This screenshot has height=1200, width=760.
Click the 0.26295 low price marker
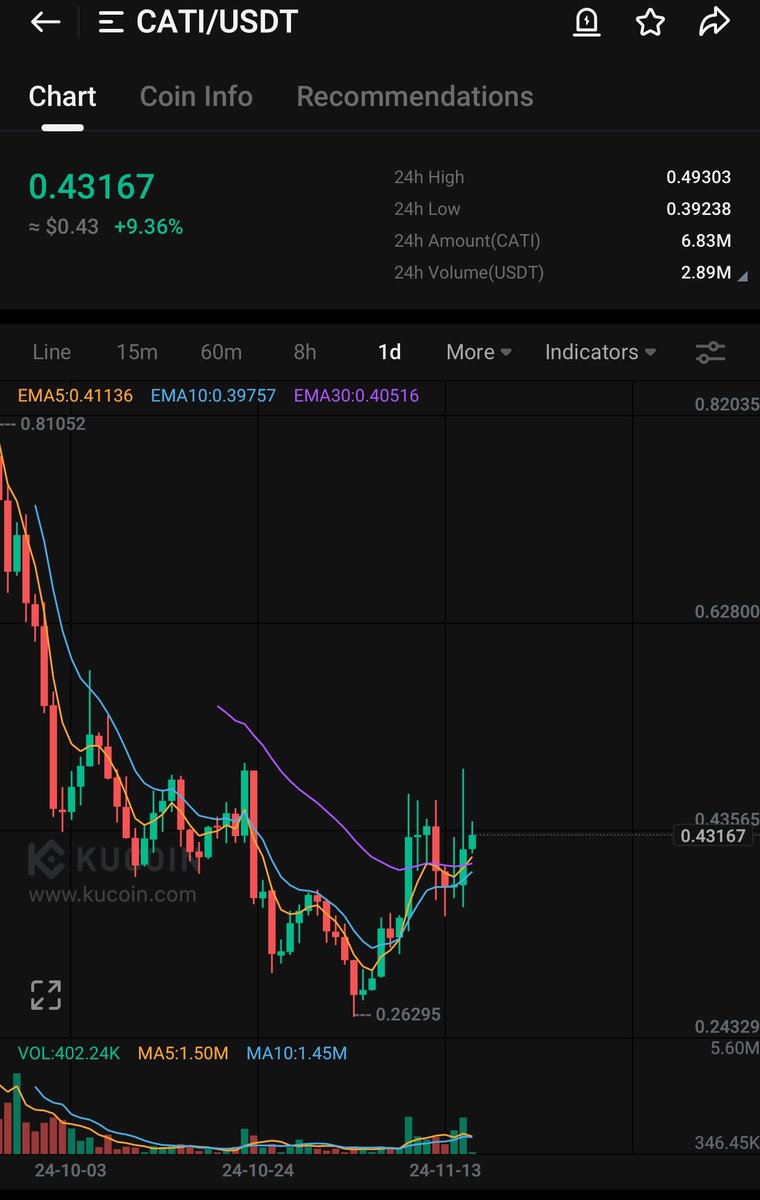point(408,1014)
